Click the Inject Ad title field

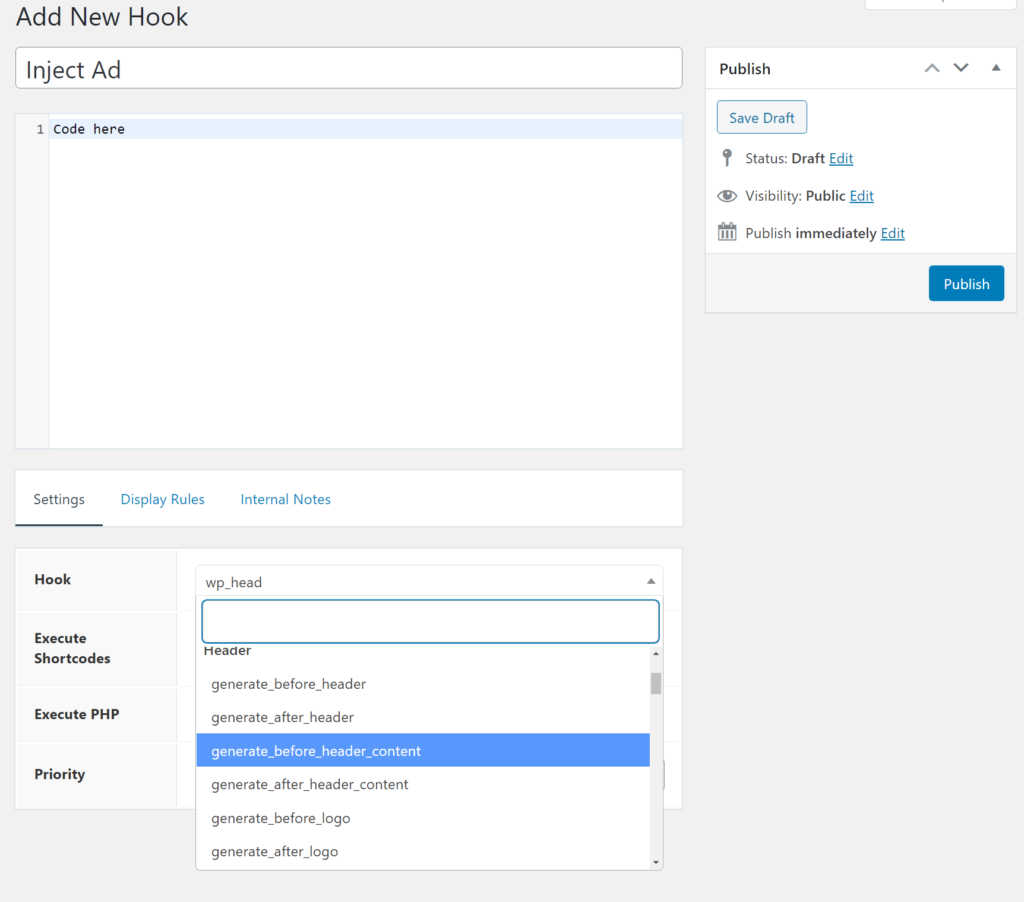348,68
